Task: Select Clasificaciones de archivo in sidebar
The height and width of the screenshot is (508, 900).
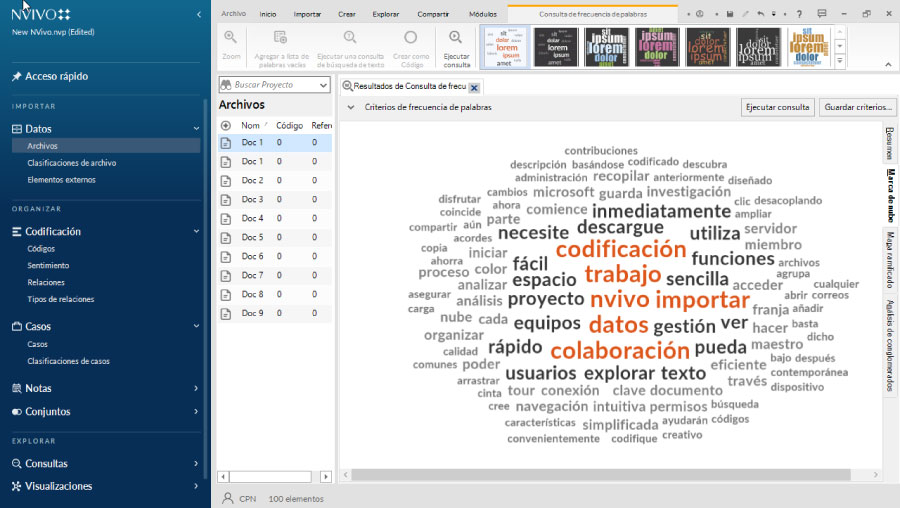Action: click(72, 163)
